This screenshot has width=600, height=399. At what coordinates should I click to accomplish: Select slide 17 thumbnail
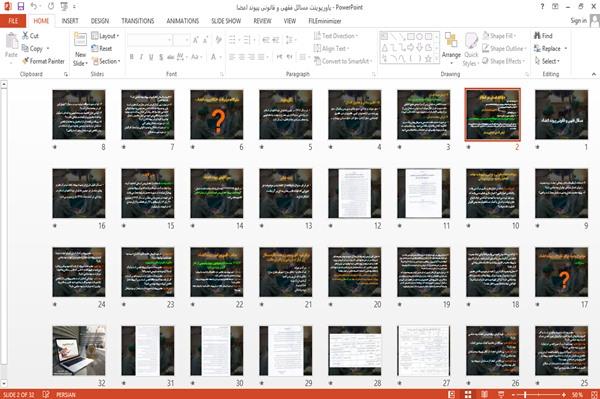tap(561, 272)
